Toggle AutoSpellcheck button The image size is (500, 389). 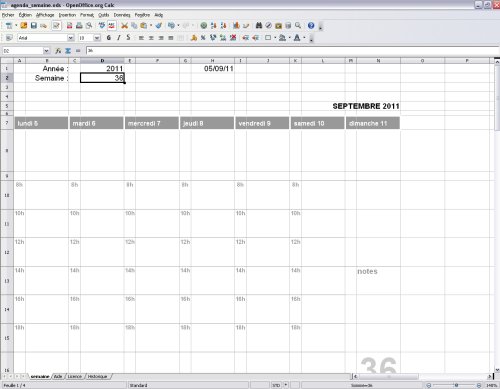[111, 26]
